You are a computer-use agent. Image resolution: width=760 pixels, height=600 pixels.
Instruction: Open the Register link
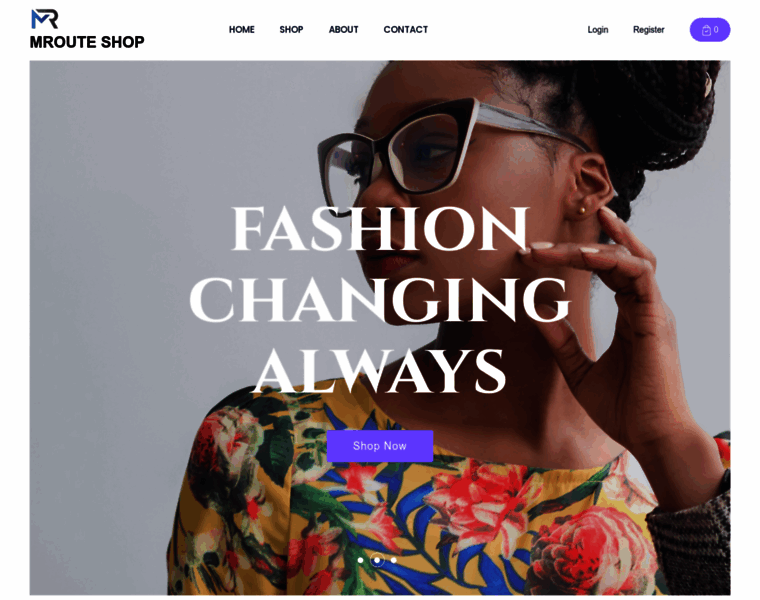pyautogui.click(x=649, y=30)
